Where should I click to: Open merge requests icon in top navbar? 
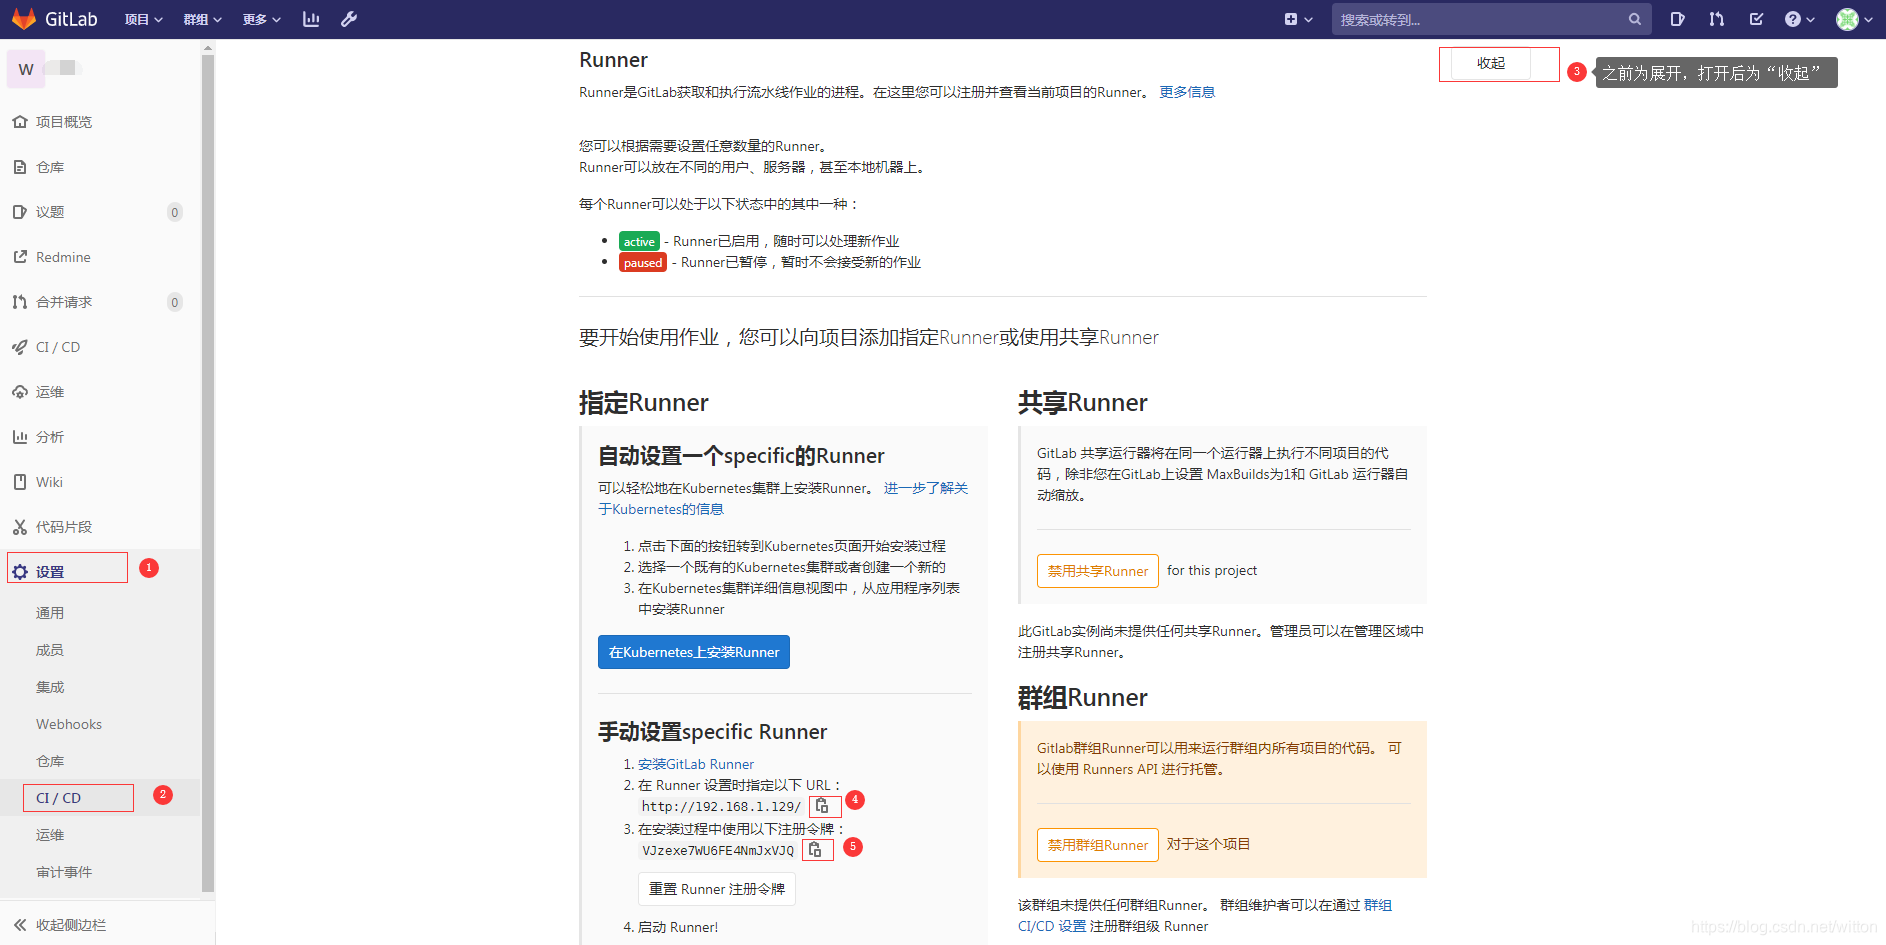pyautogui.click(x=1717, y=19)
